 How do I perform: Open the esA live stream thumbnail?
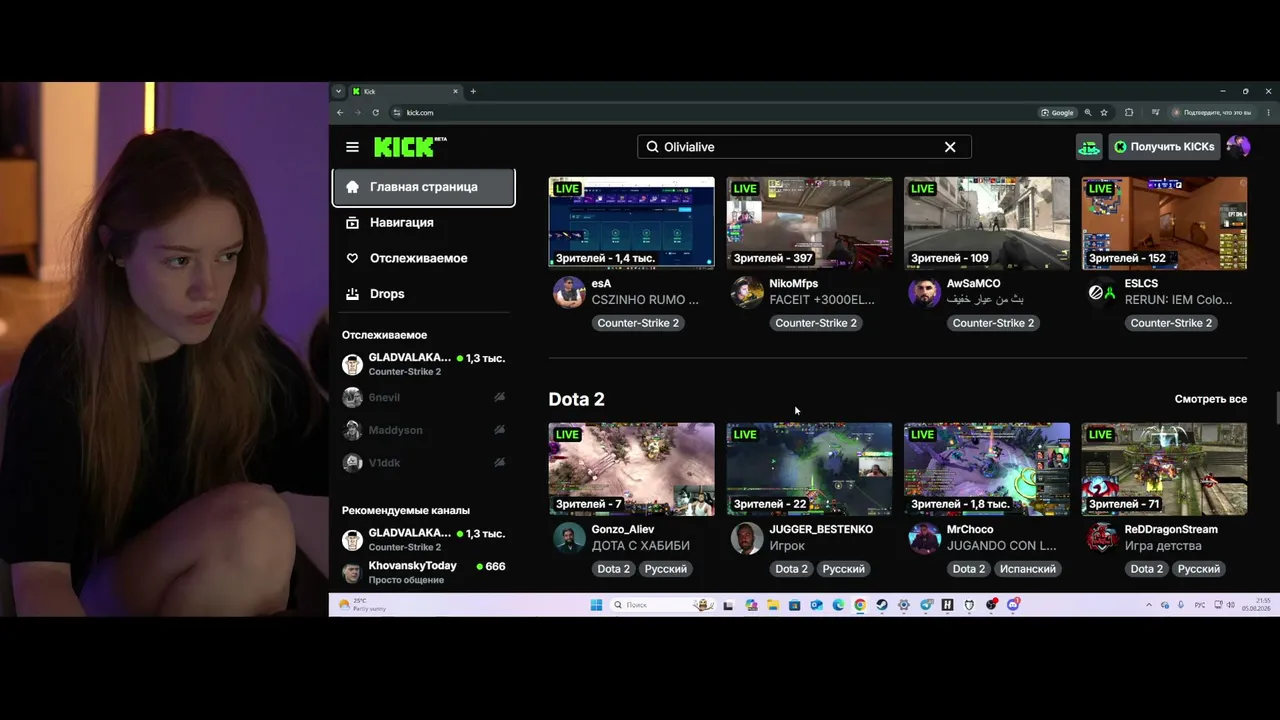(x=632, y=223)
